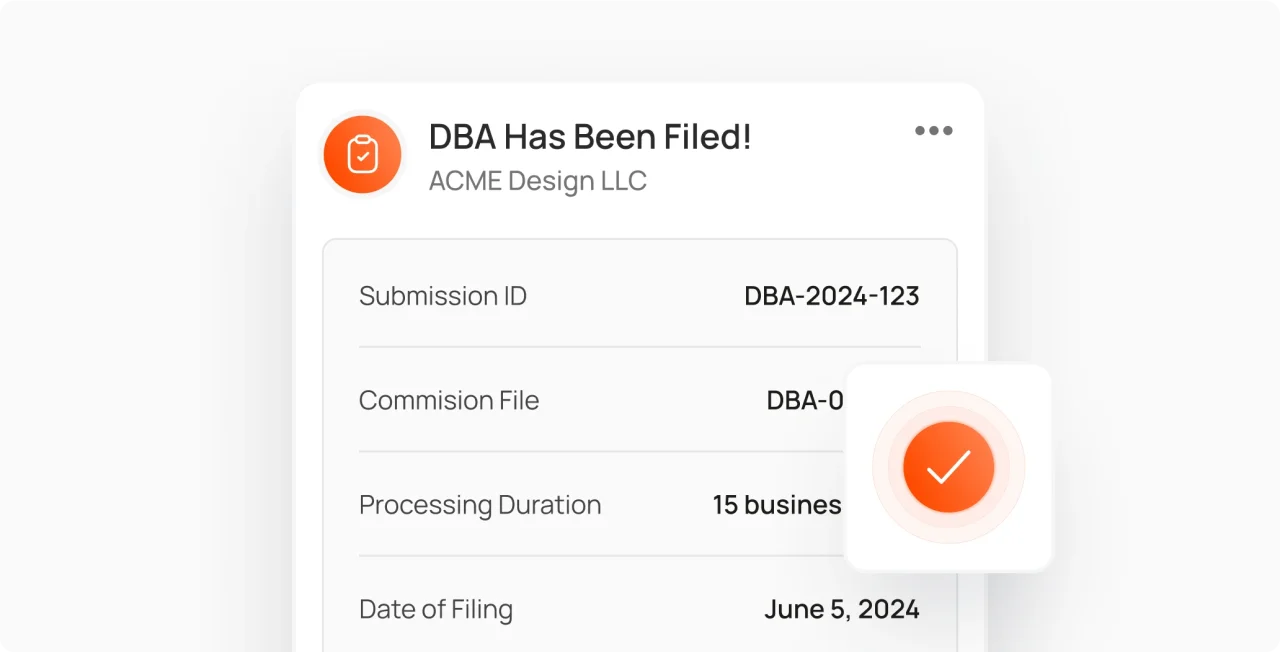Click the Processing Duration row

coord(600,505)
